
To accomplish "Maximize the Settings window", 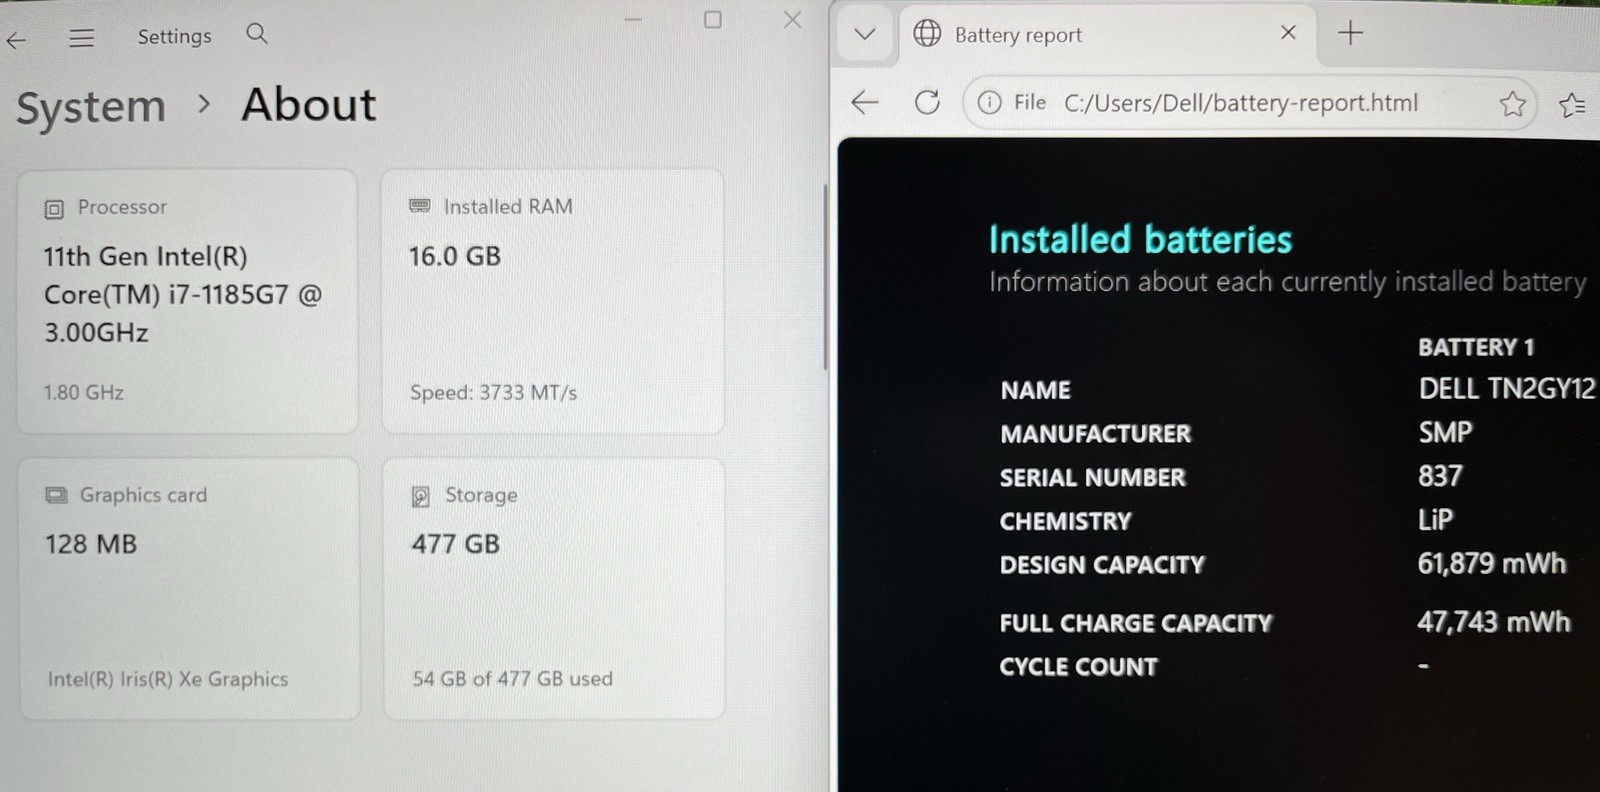I will coord(713,19).
